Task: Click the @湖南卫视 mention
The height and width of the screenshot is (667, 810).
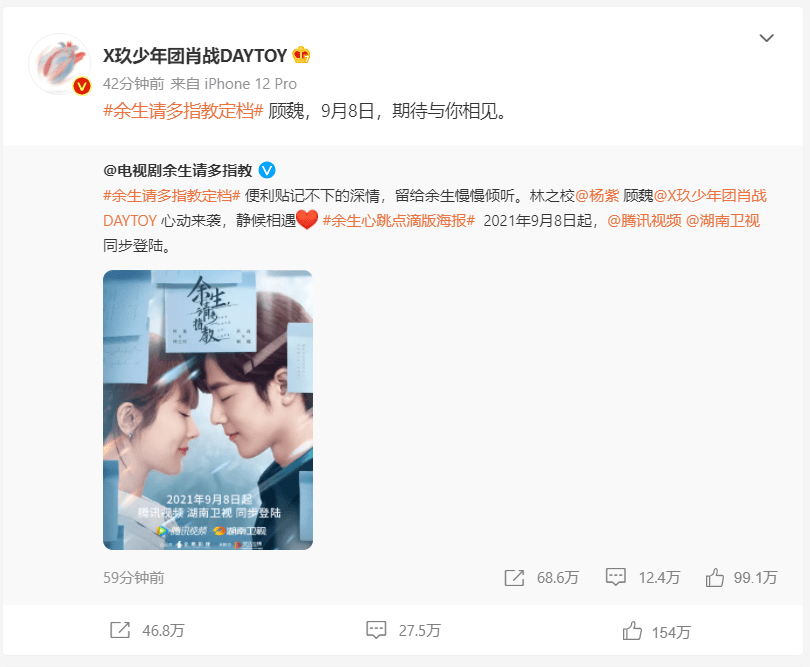Action: tap(722, 221)
